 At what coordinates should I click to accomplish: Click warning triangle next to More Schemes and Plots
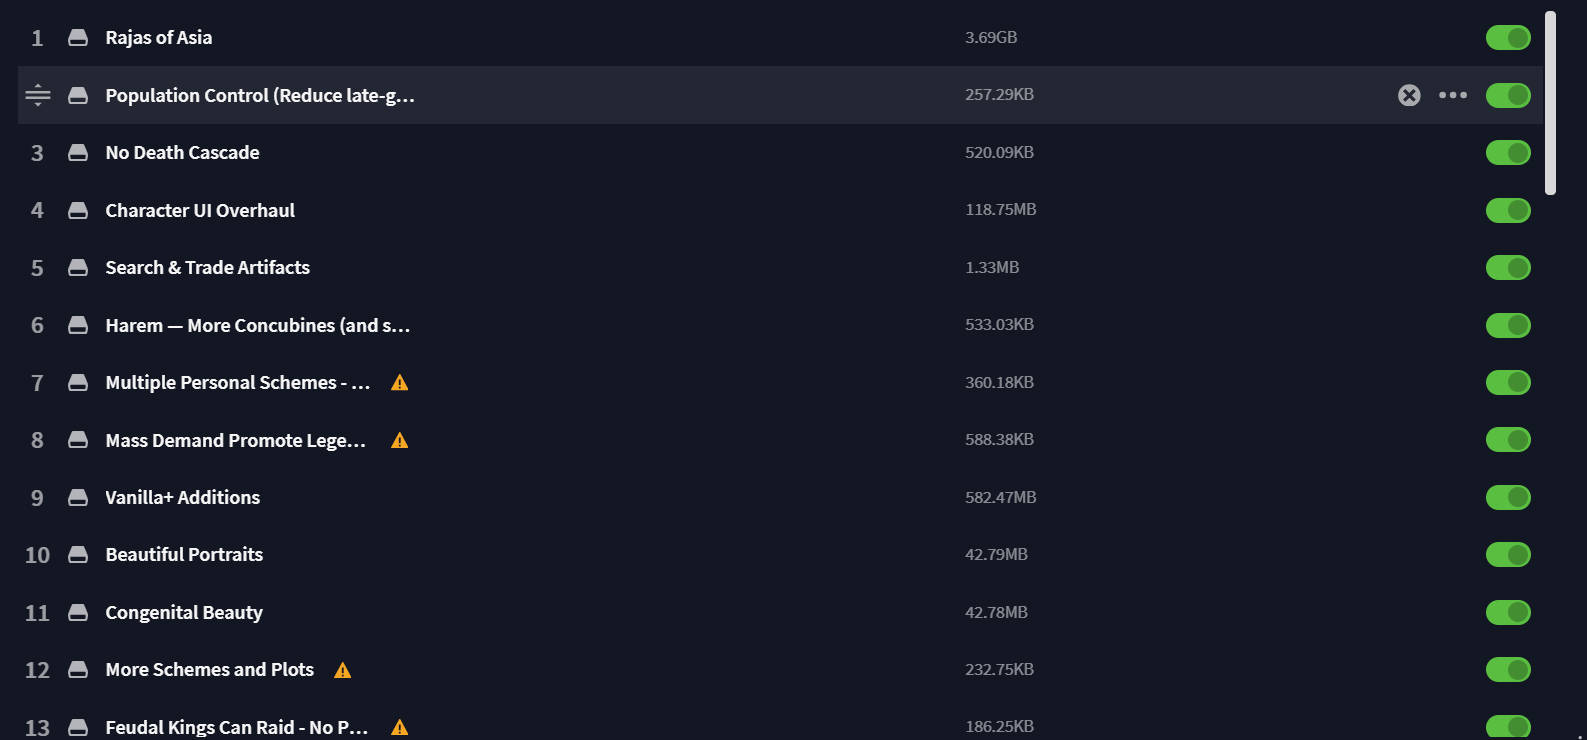tap(343, 670)
